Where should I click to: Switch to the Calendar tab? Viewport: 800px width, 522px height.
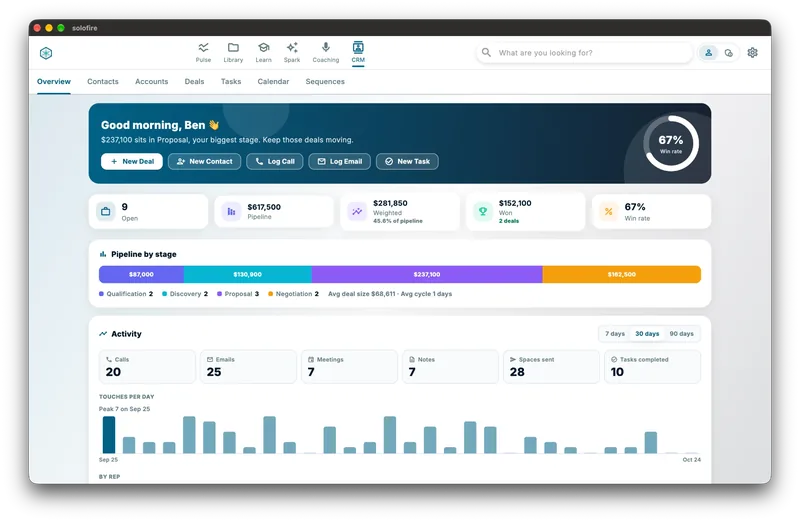[x=273, y=82]
